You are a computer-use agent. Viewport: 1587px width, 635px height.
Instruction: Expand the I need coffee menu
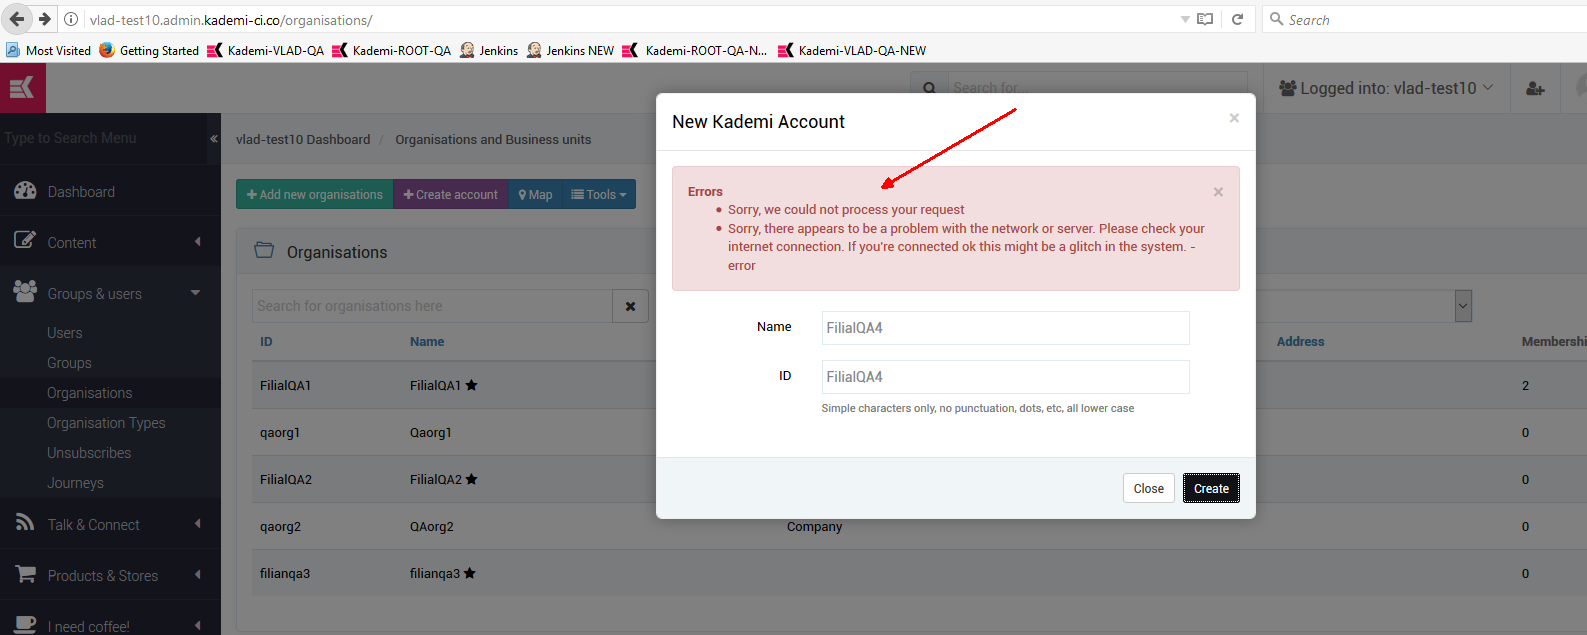tap(198, 625)
